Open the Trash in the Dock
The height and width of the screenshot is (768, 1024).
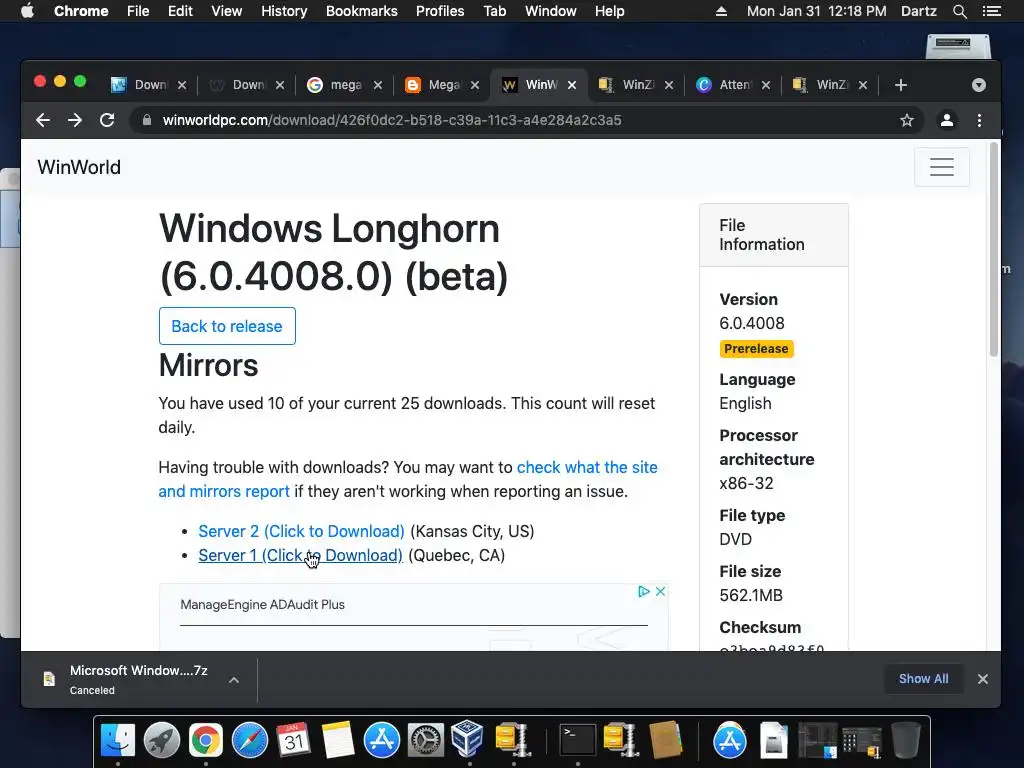pos(906,741)
